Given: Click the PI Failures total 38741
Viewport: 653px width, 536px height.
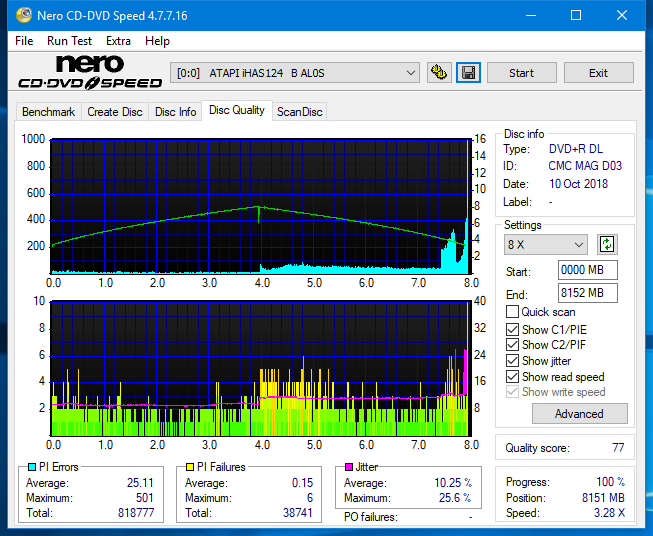Looking at the screenshot, I should click(298, 512).
